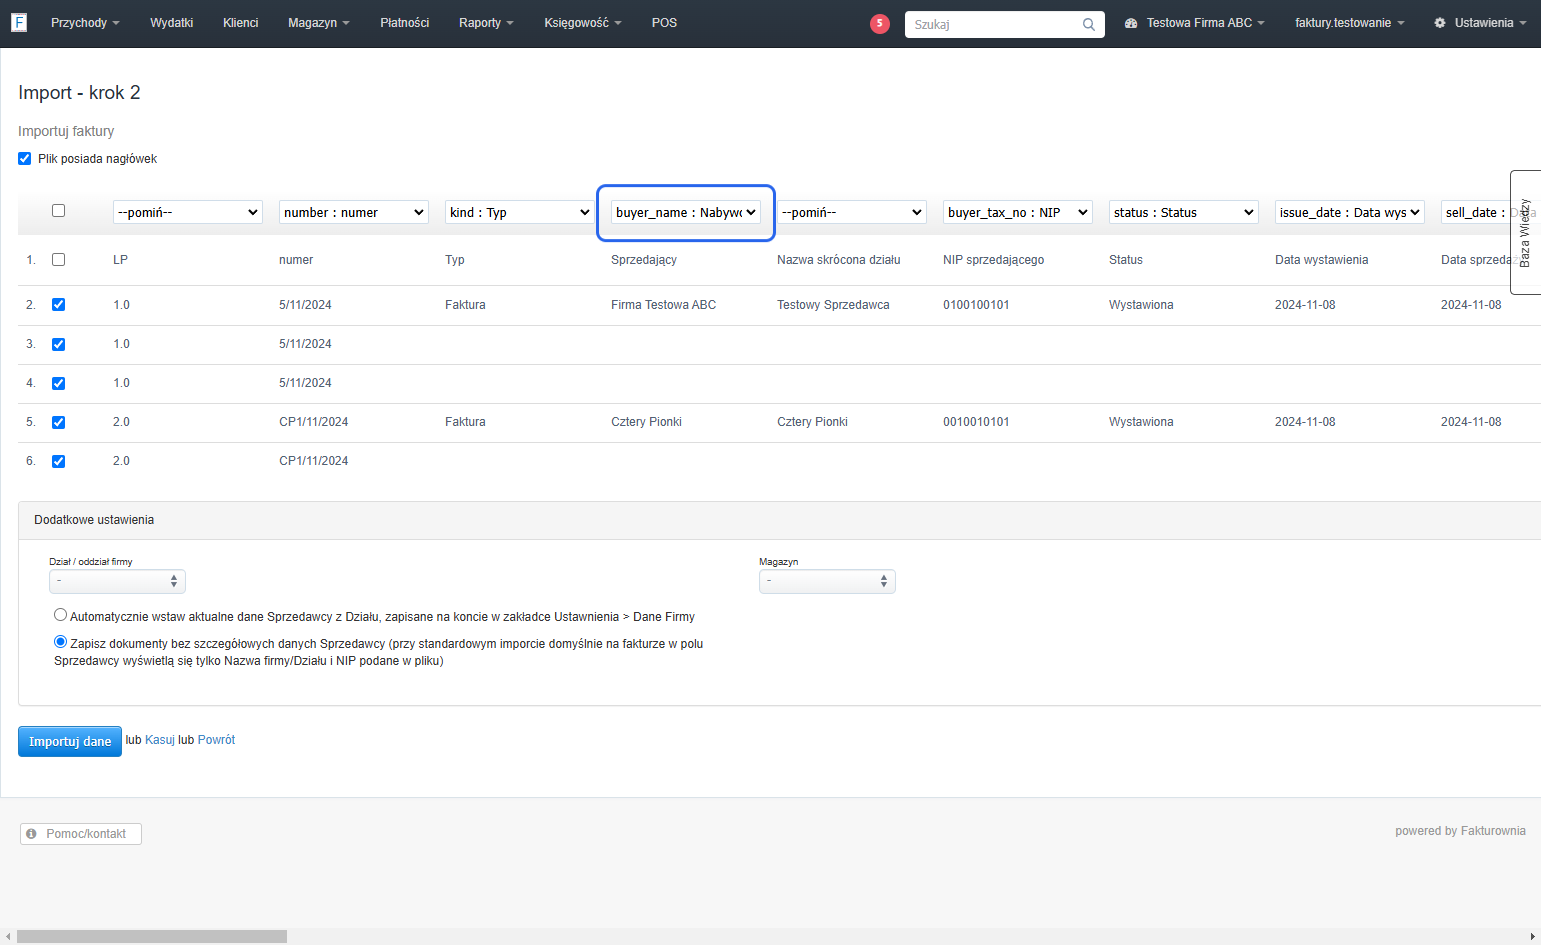Open the 'status : Status' column dropdown
The height and width of the screenshot is (945, 1541).
tap(1184, 212)
